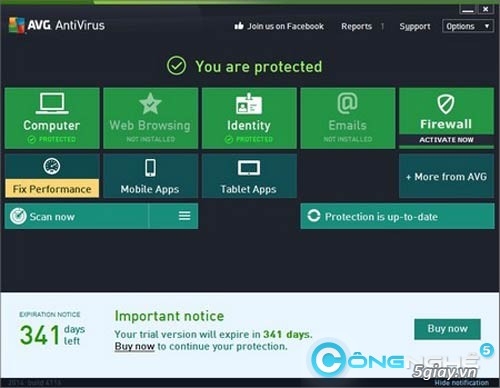Screen dimensions: 500x388
Task: Click the underlined Buy now link
Action: click(x=135, y=346)
